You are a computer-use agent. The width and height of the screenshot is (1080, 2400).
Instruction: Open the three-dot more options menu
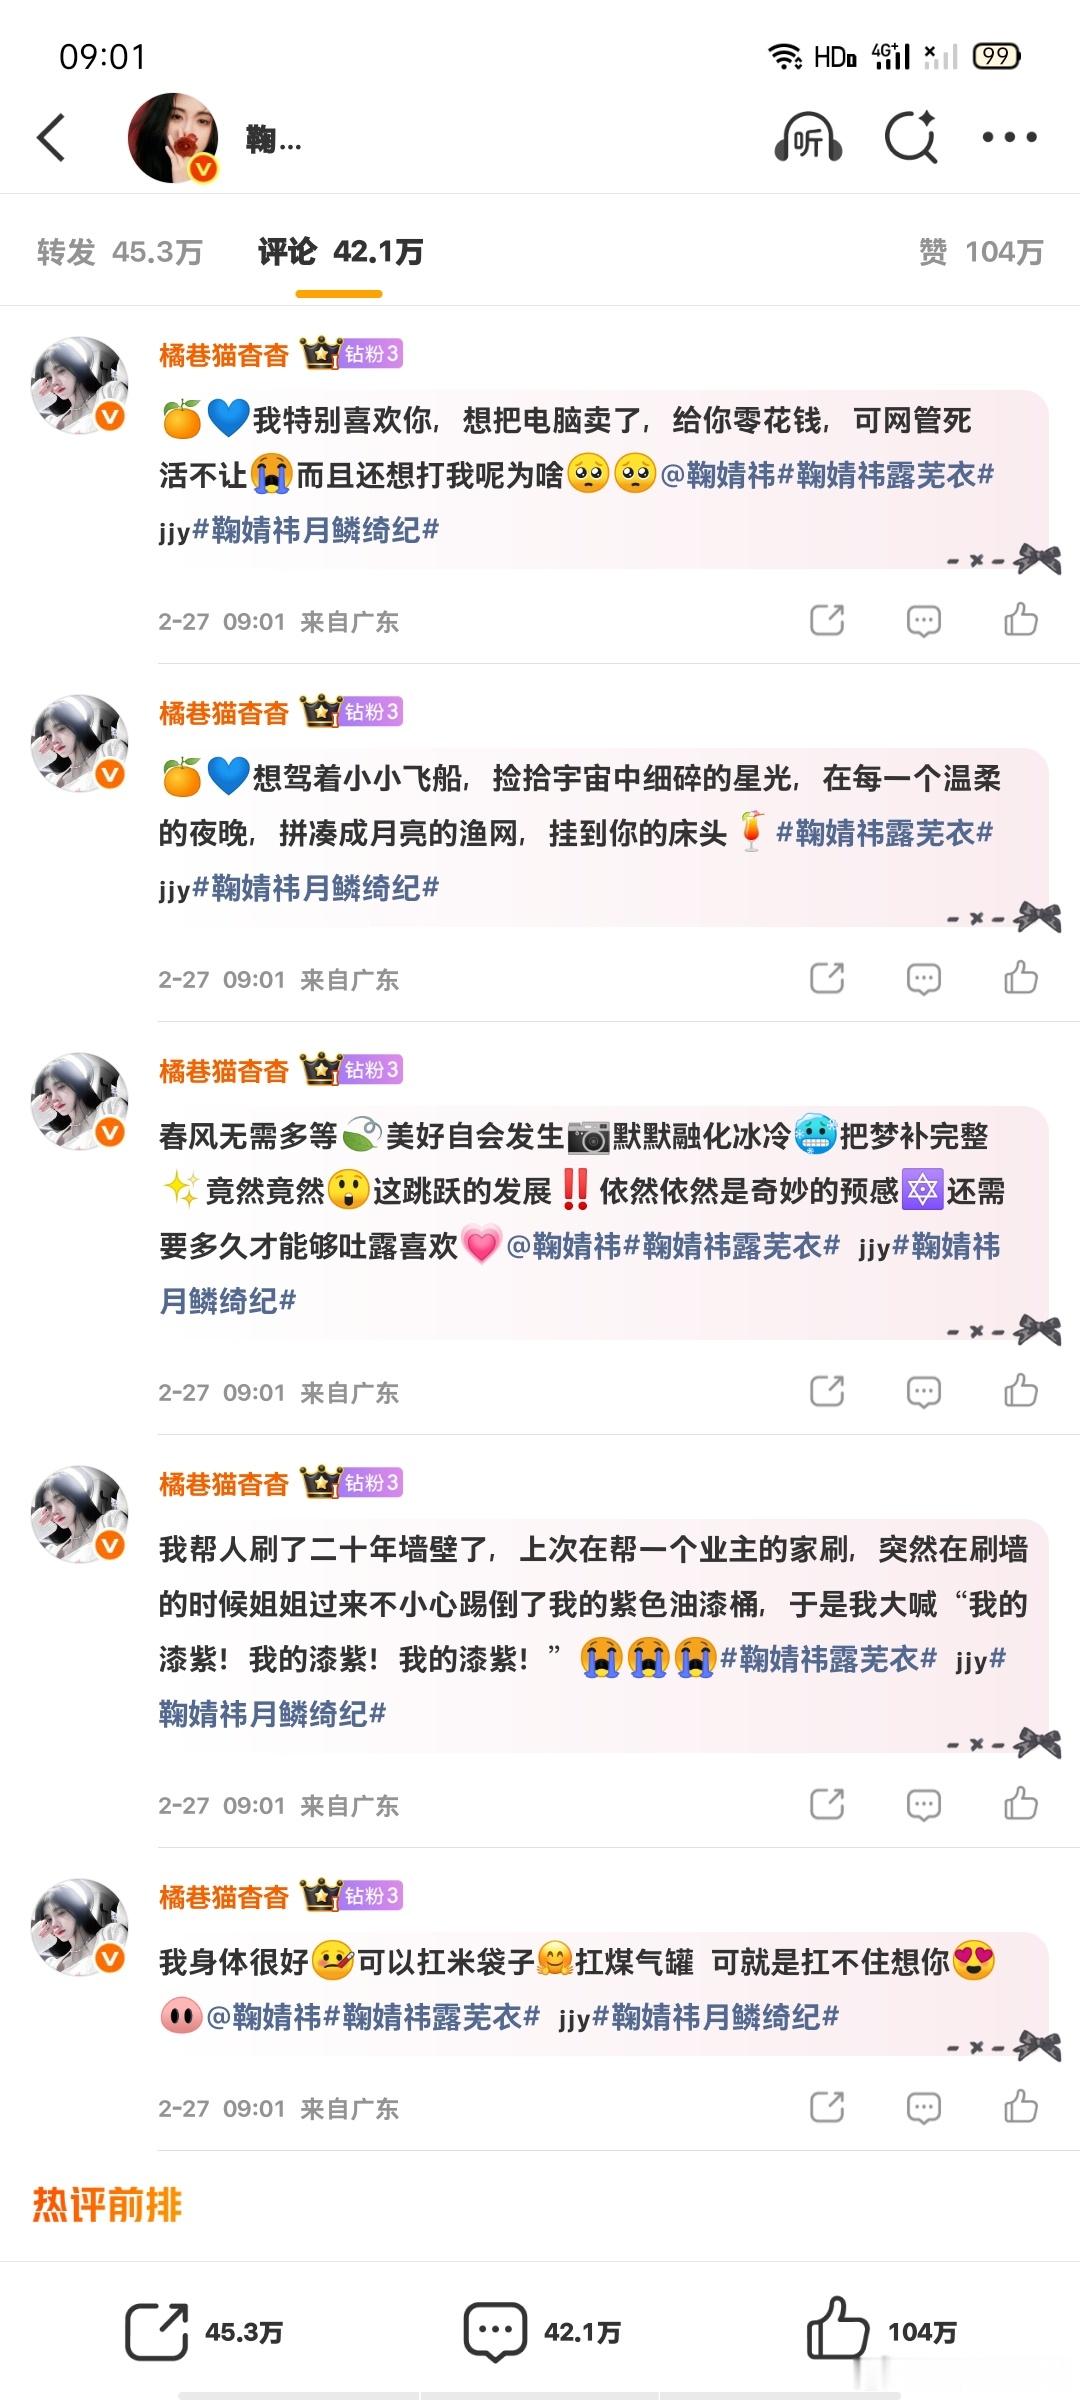(x=1009, y=137)
